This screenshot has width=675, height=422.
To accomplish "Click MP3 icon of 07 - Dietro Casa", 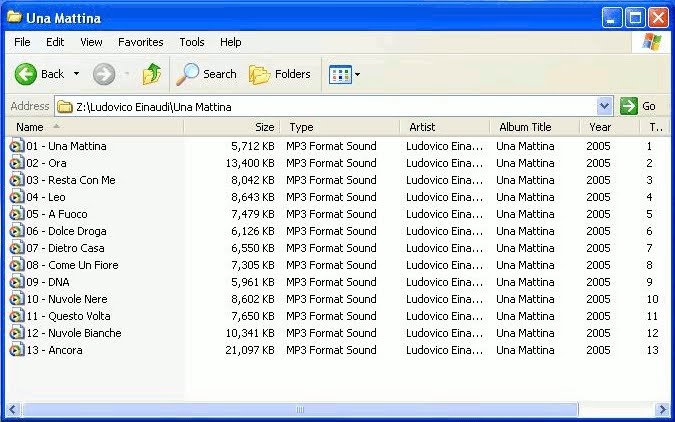I will (16, 248).
